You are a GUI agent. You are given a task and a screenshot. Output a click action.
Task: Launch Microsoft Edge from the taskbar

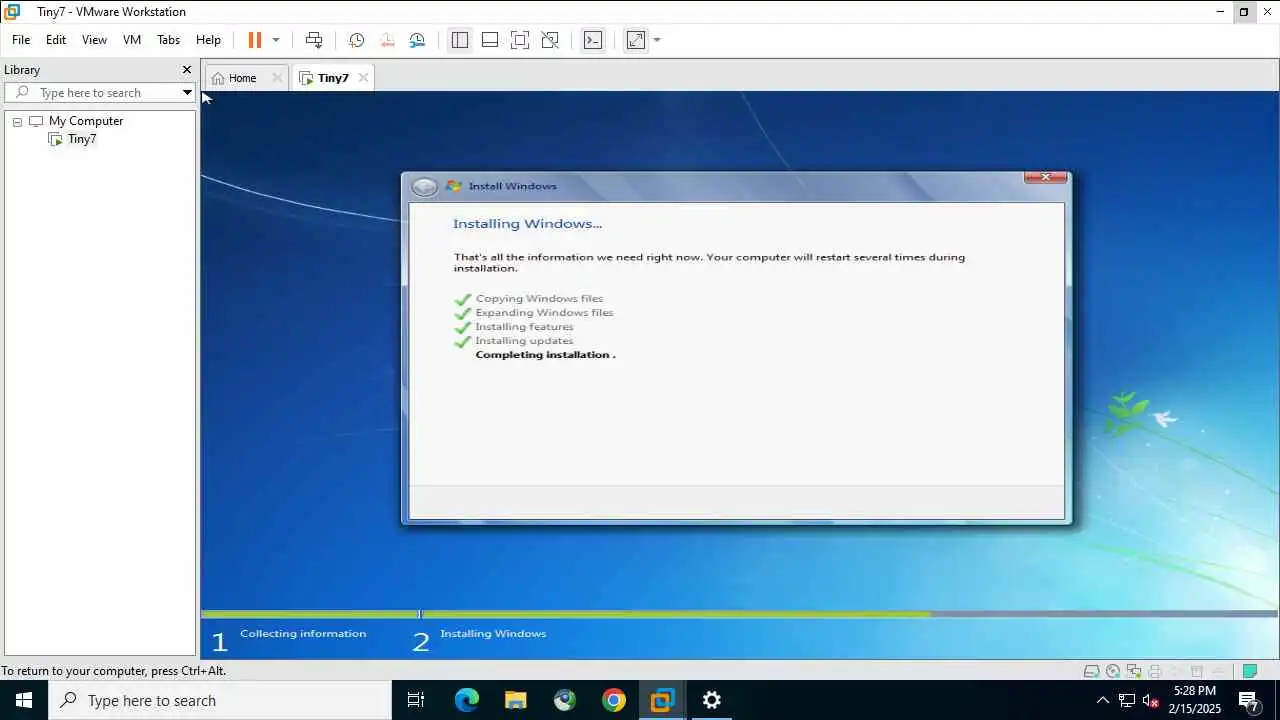coord(467,700)
